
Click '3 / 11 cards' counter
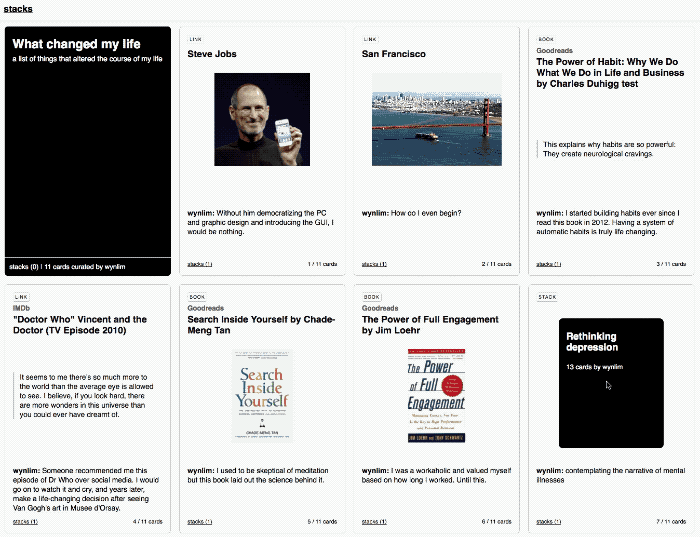[x=671, y=264]
